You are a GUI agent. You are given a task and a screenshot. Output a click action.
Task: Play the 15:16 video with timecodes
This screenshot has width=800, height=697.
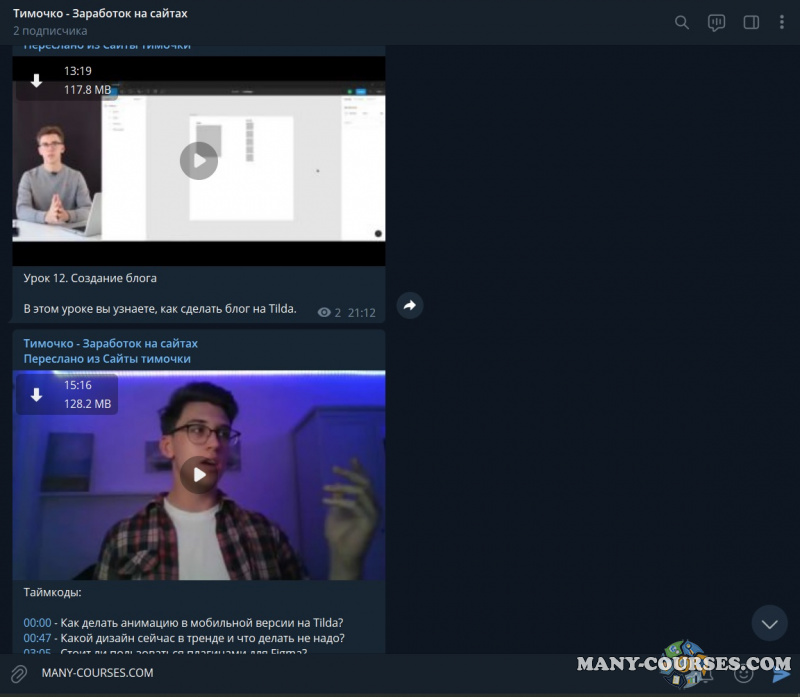pos(199,475)
